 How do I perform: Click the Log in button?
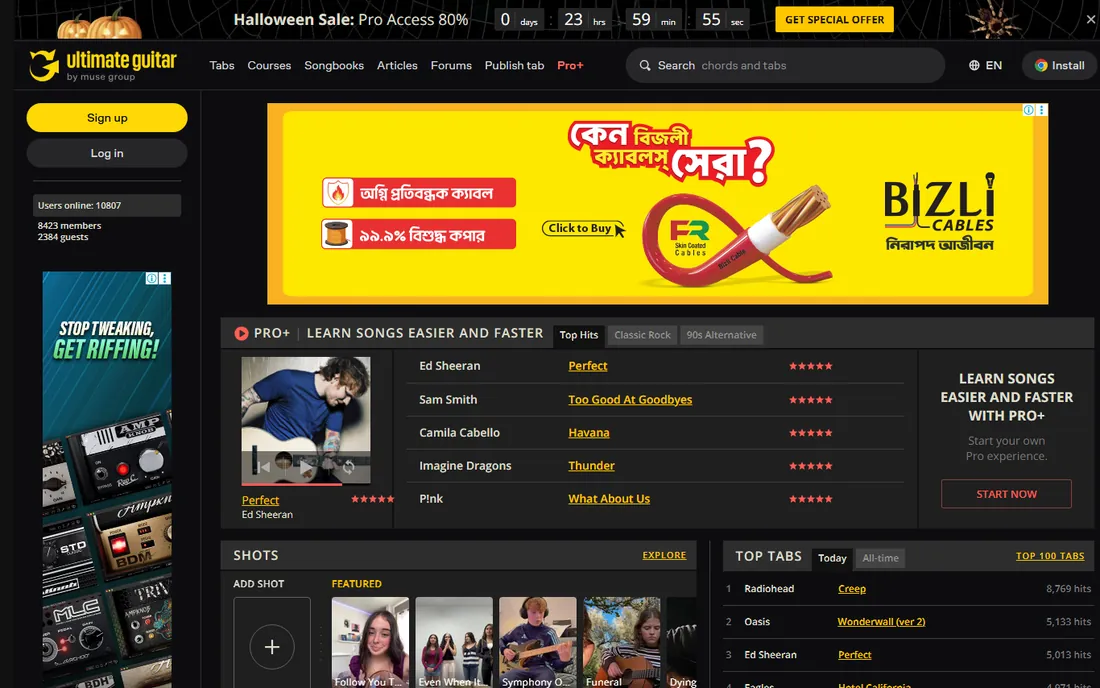107,153
